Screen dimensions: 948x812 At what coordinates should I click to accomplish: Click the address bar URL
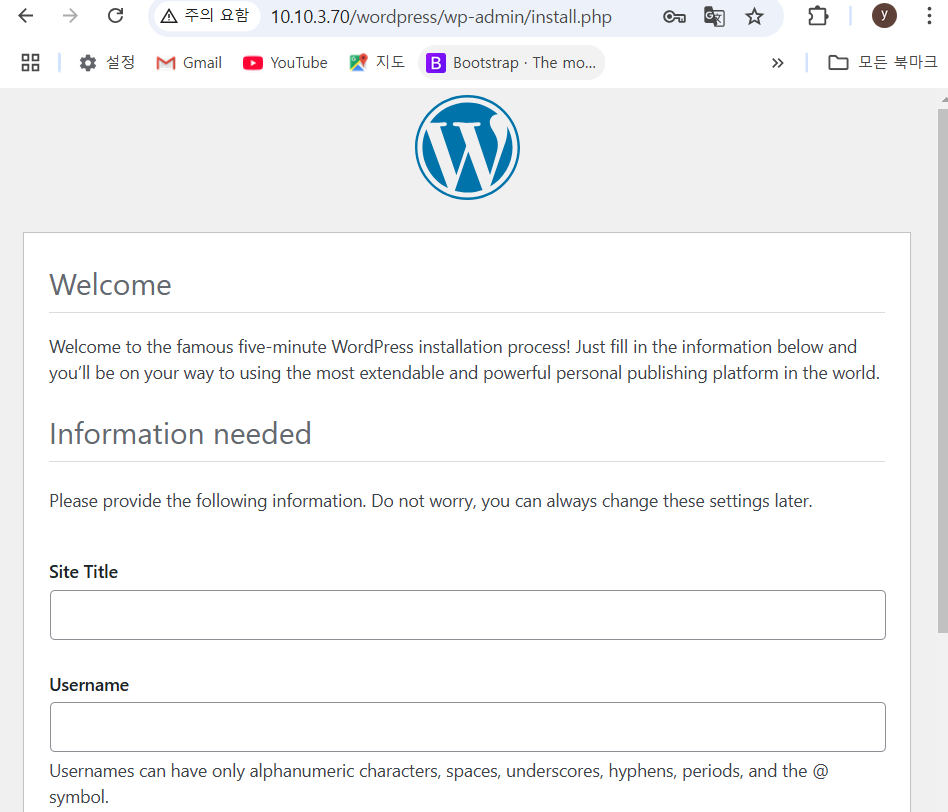(x=441, y=16)
